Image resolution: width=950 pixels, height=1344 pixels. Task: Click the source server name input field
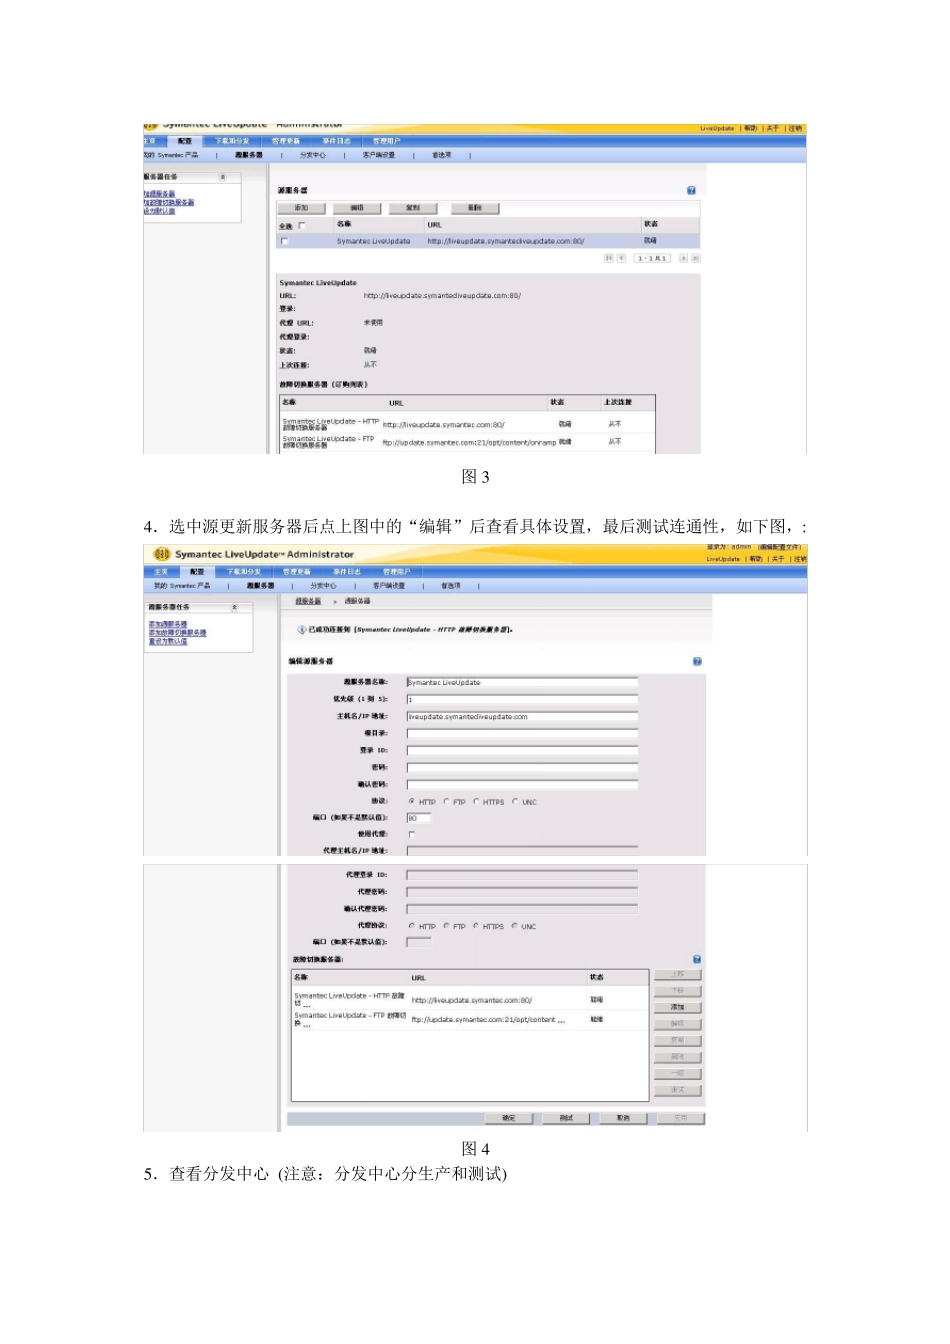point(522,683)
